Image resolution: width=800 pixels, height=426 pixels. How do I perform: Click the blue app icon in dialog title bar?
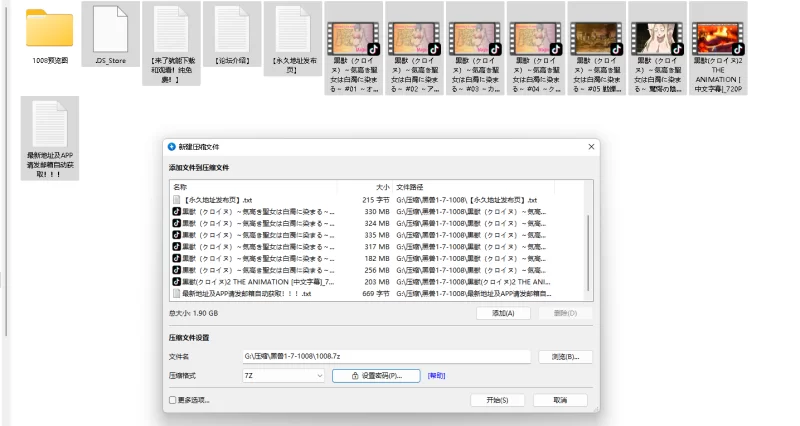[x=172, y=147]
